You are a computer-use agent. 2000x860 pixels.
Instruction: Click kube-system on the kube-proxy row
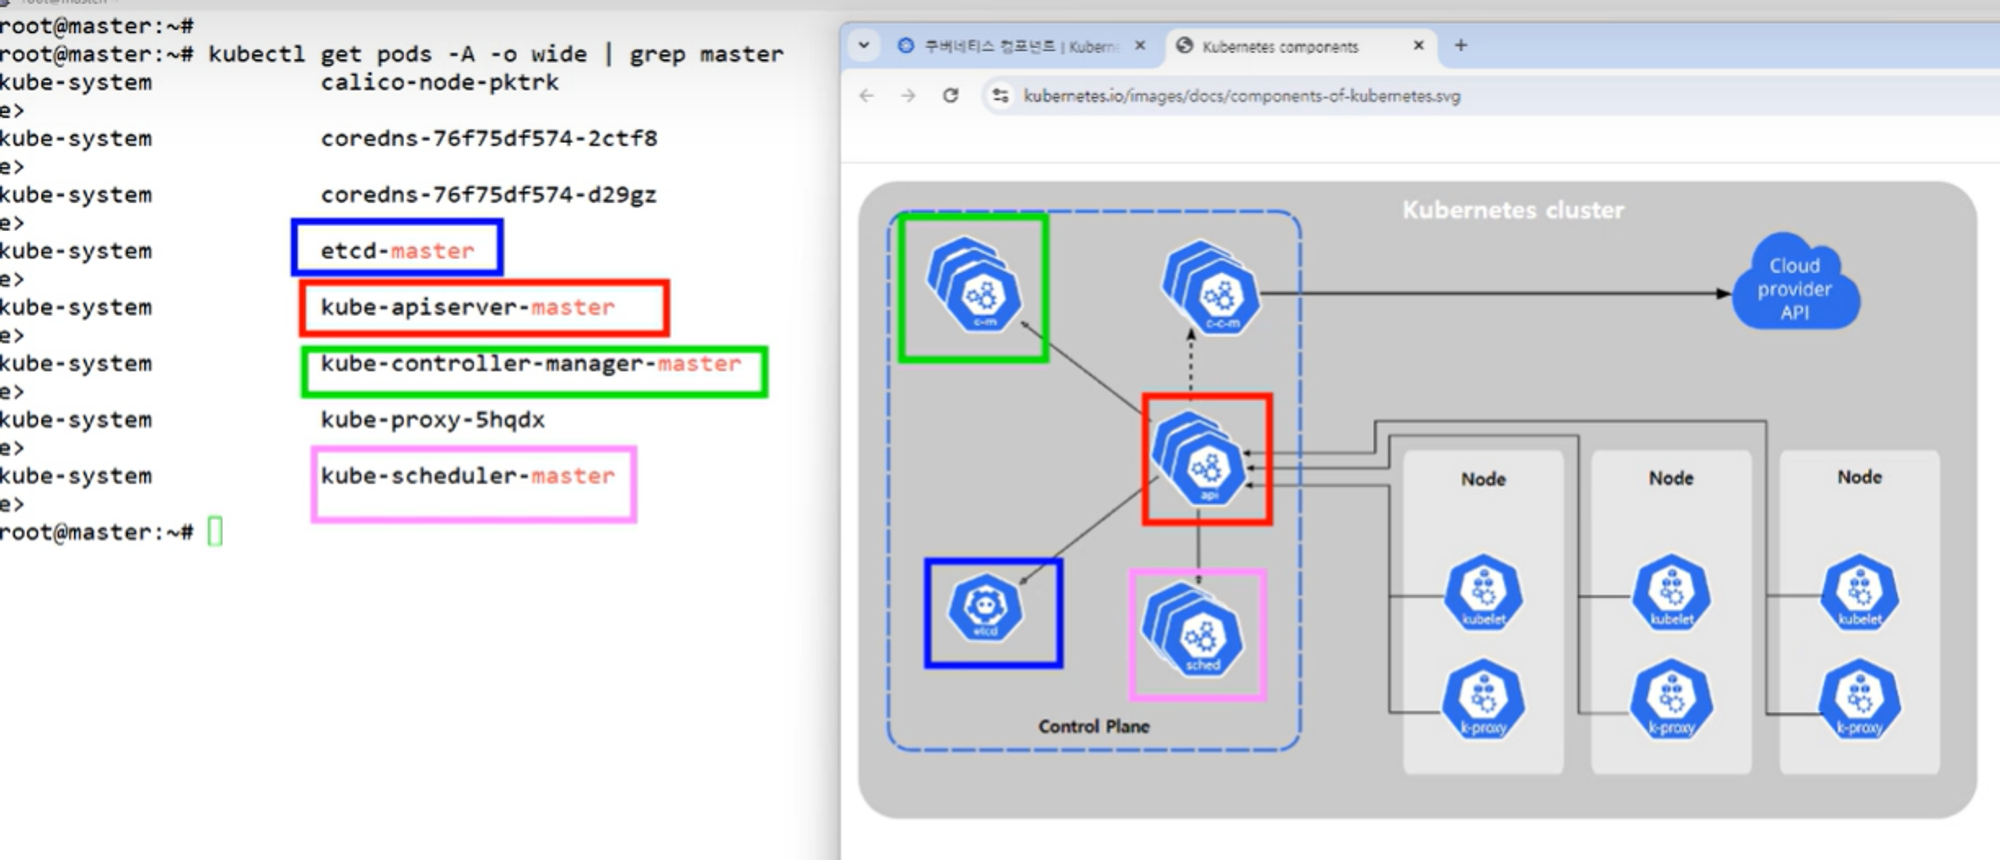[76, 419]
